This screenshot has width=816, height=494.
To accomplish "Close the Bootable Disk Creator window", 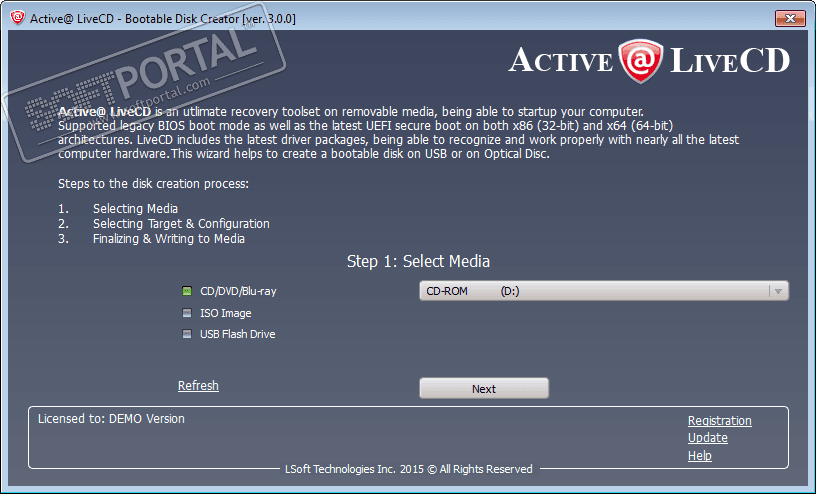I will (790, 18).
